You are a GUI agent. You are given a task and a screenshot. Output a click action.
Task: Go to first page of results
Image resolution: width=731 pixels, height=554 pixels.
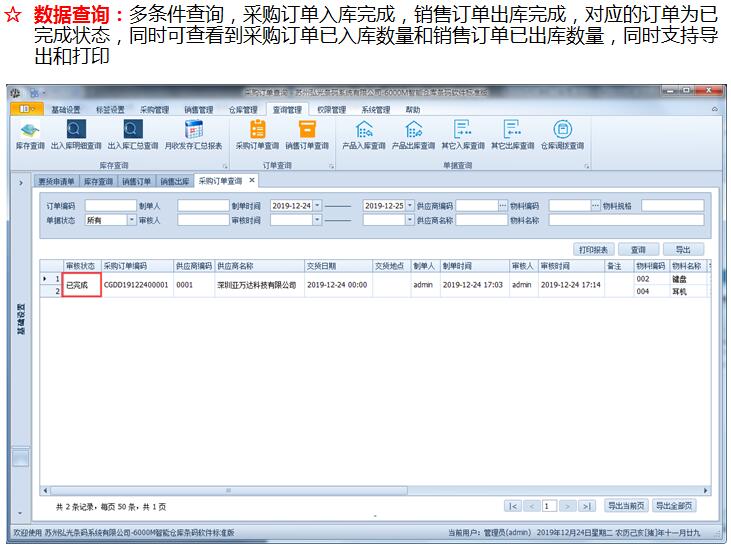(513, 506)
